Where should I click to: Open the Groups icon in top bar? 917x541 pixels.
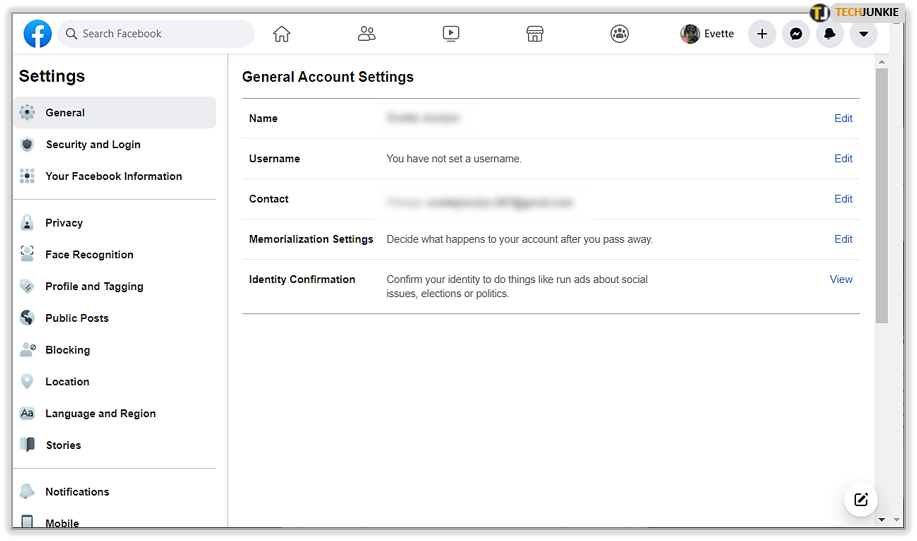[619, 33]
